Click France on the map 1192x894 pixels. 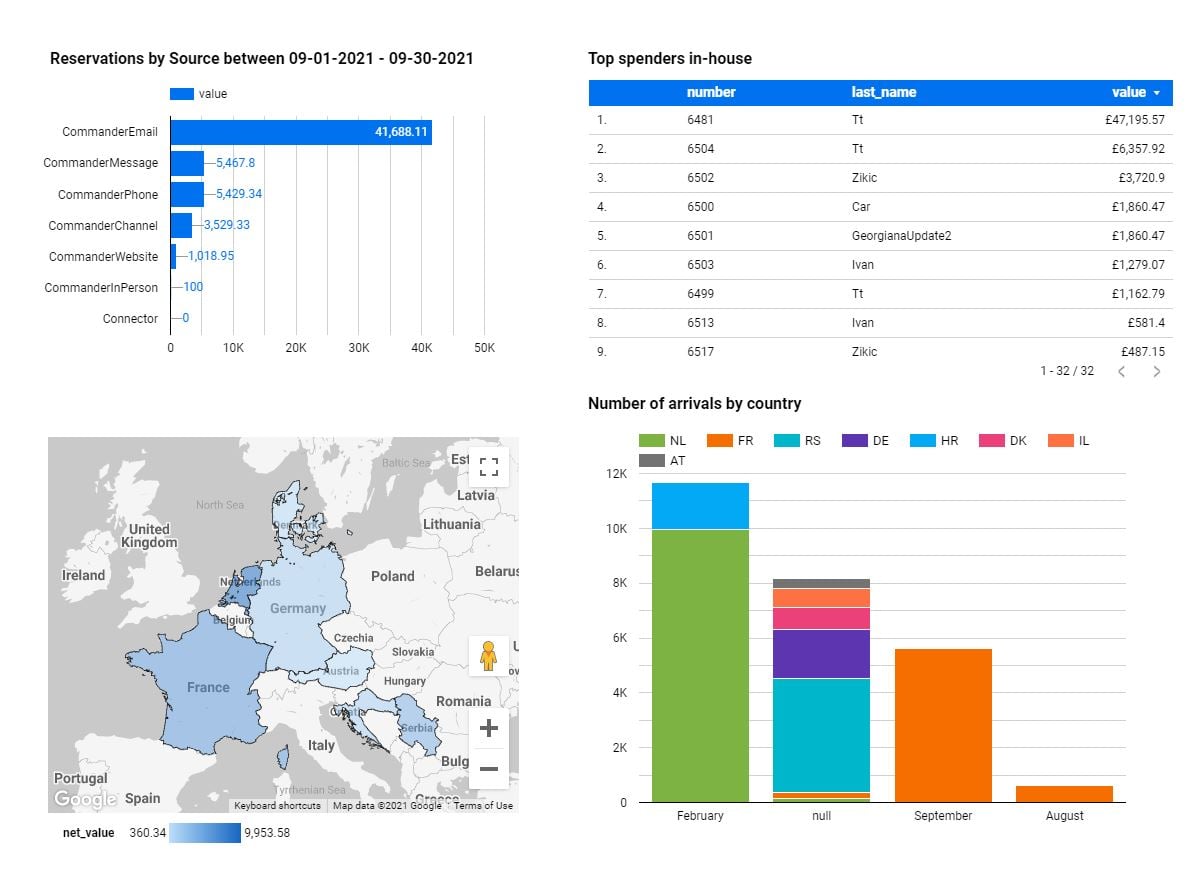click(x=207, y=687)
